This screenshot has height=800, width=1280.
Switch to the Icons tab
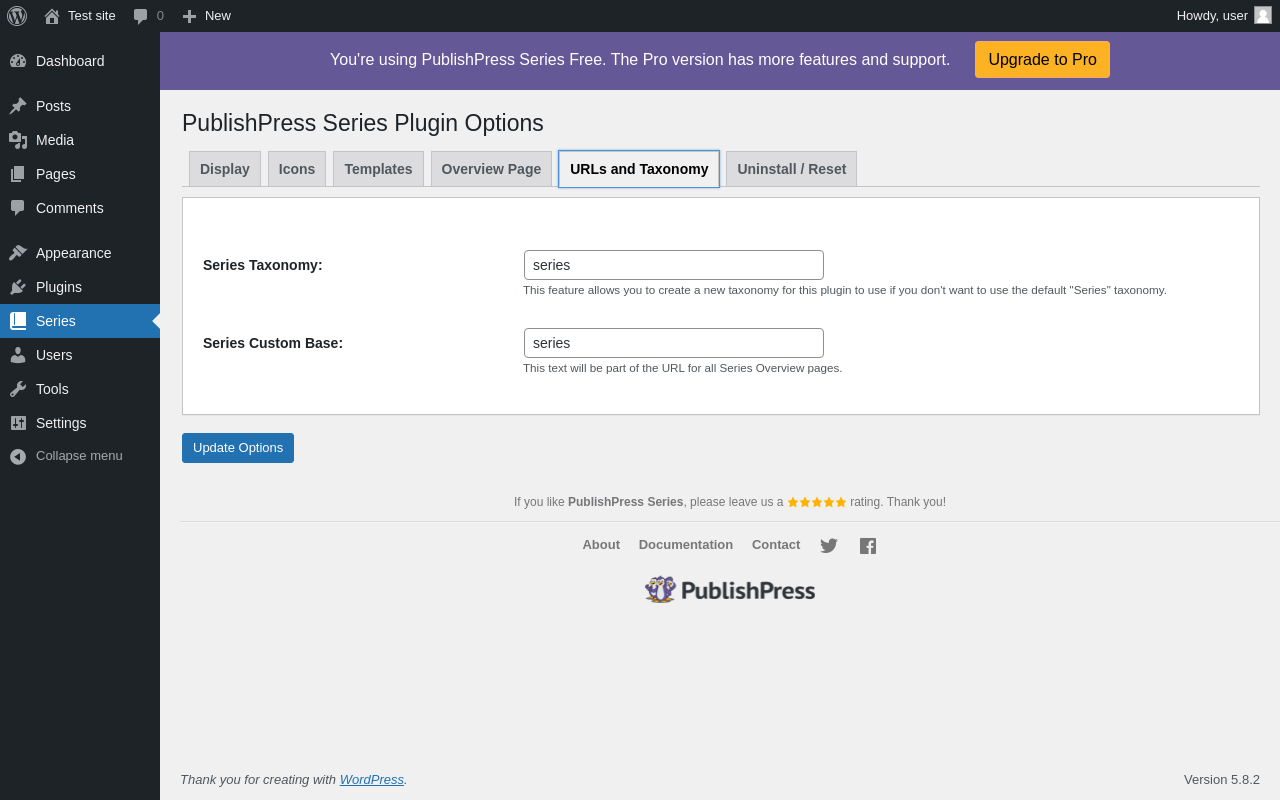click(297, 169)
